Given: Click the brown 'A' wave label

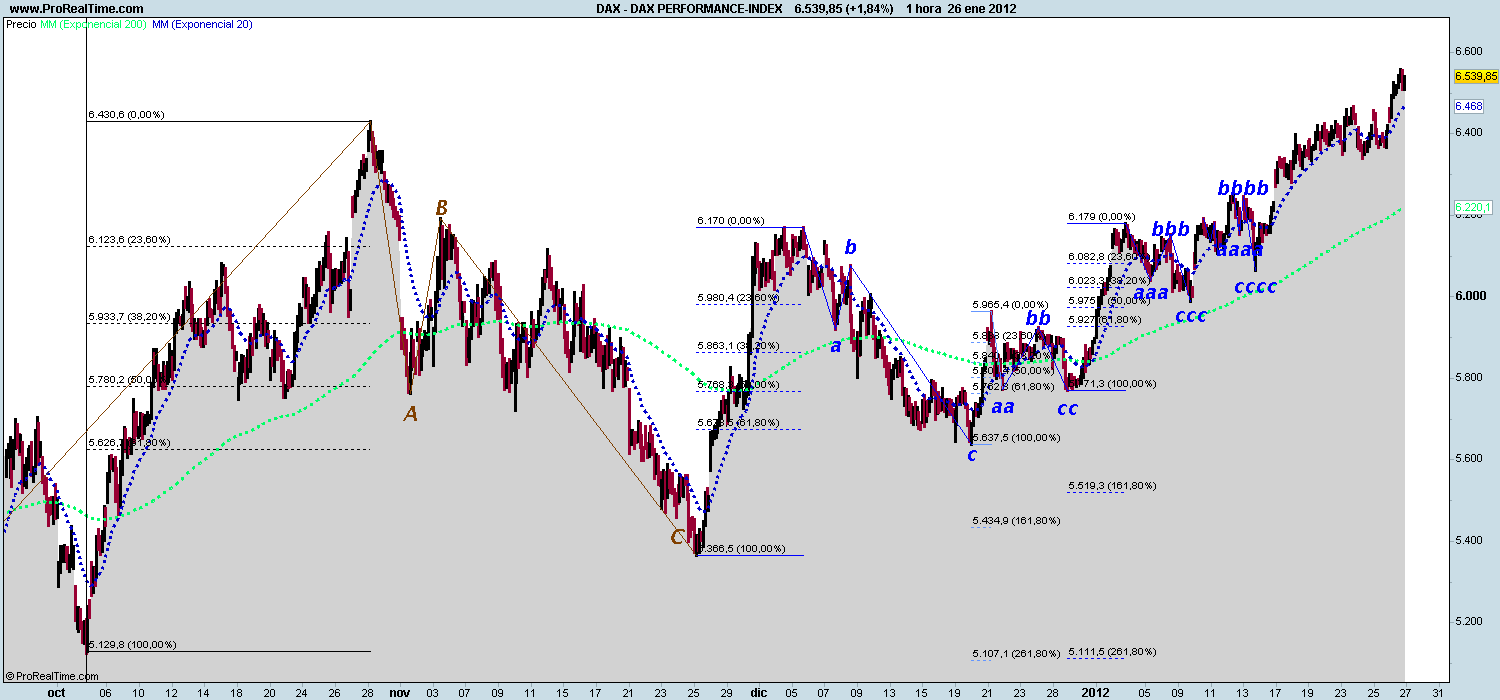Looking at the screenshot, I should (410, 413).
